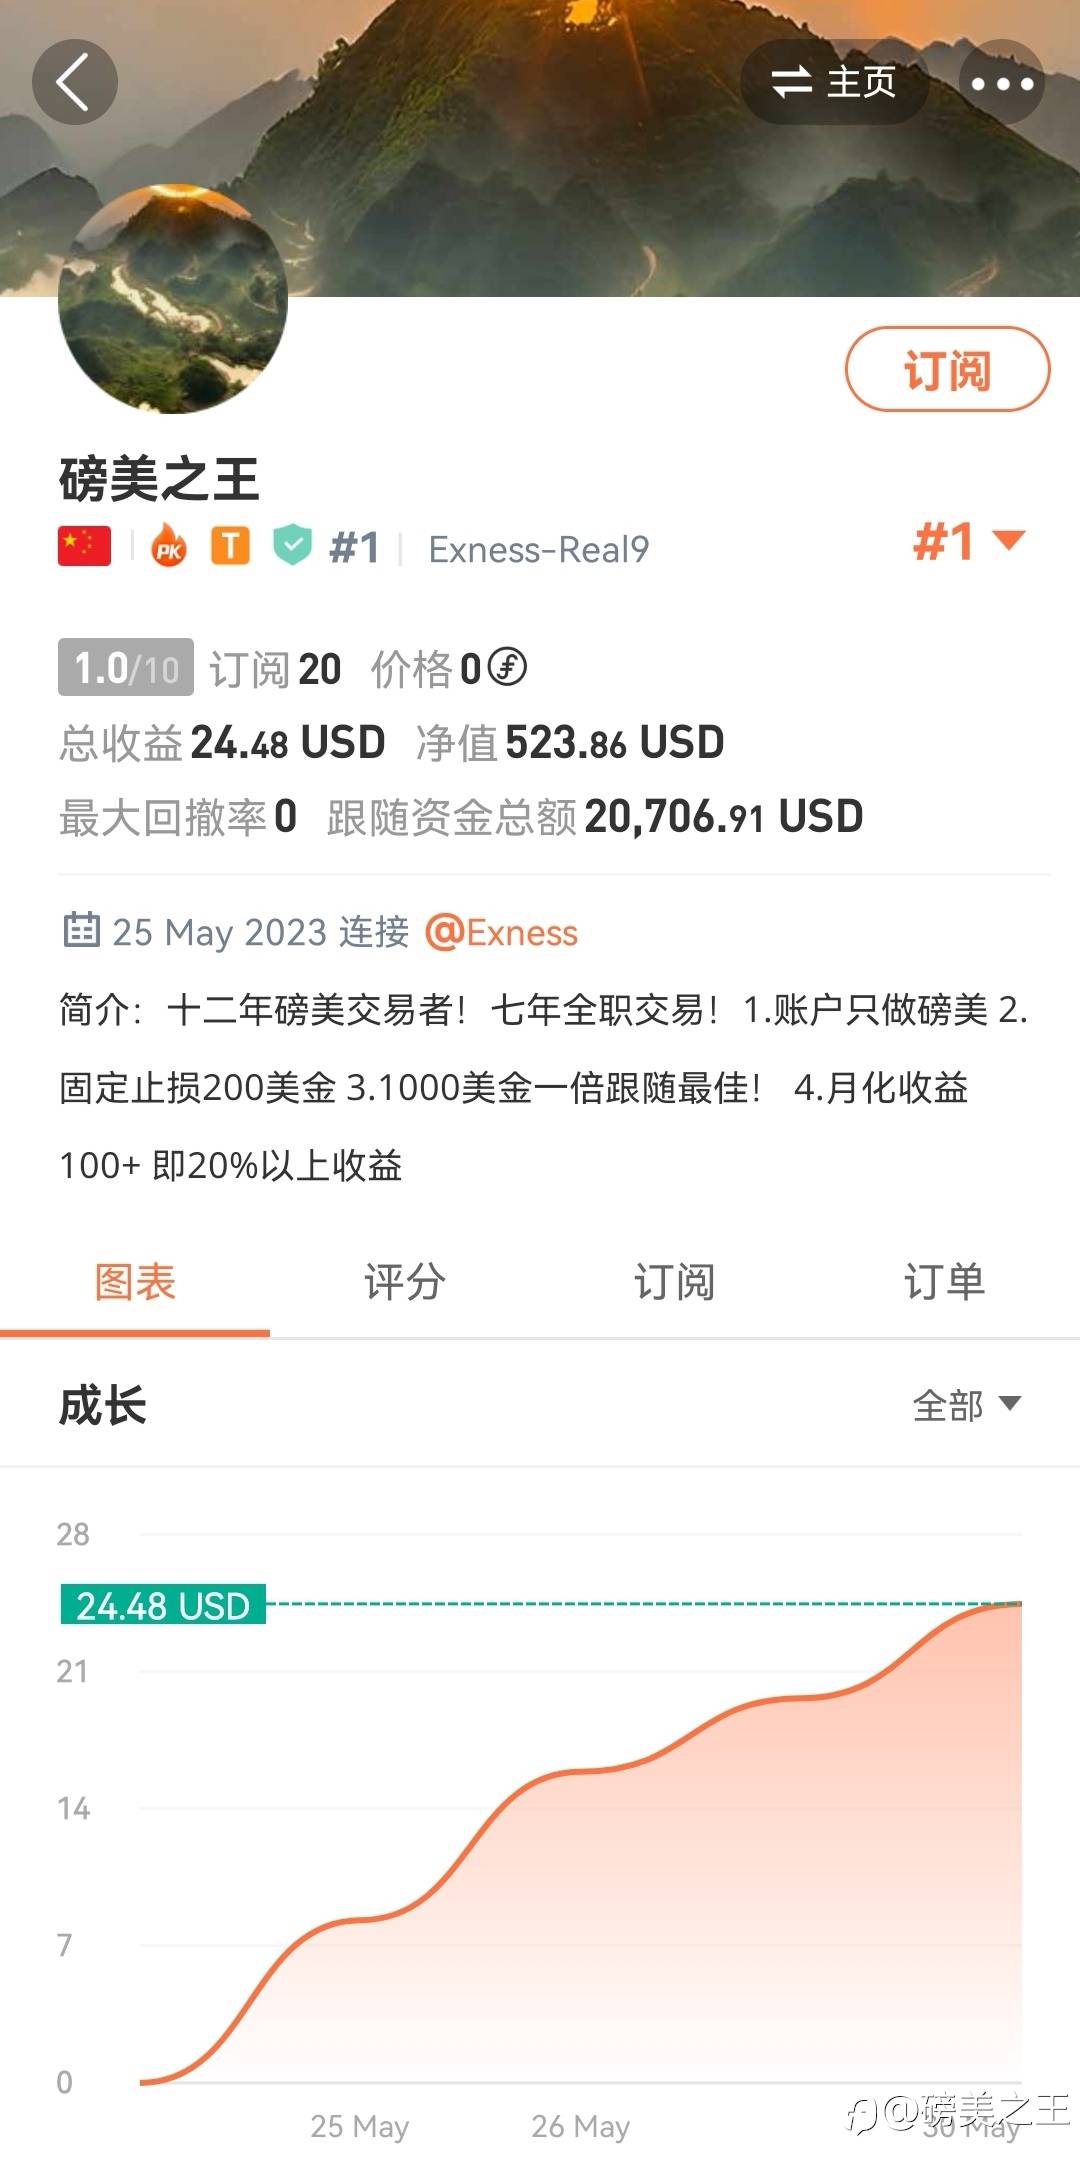Tap the 24.48 USD chart value marker
This screenshot has width=1080, height=2173.
[163, 1605]
